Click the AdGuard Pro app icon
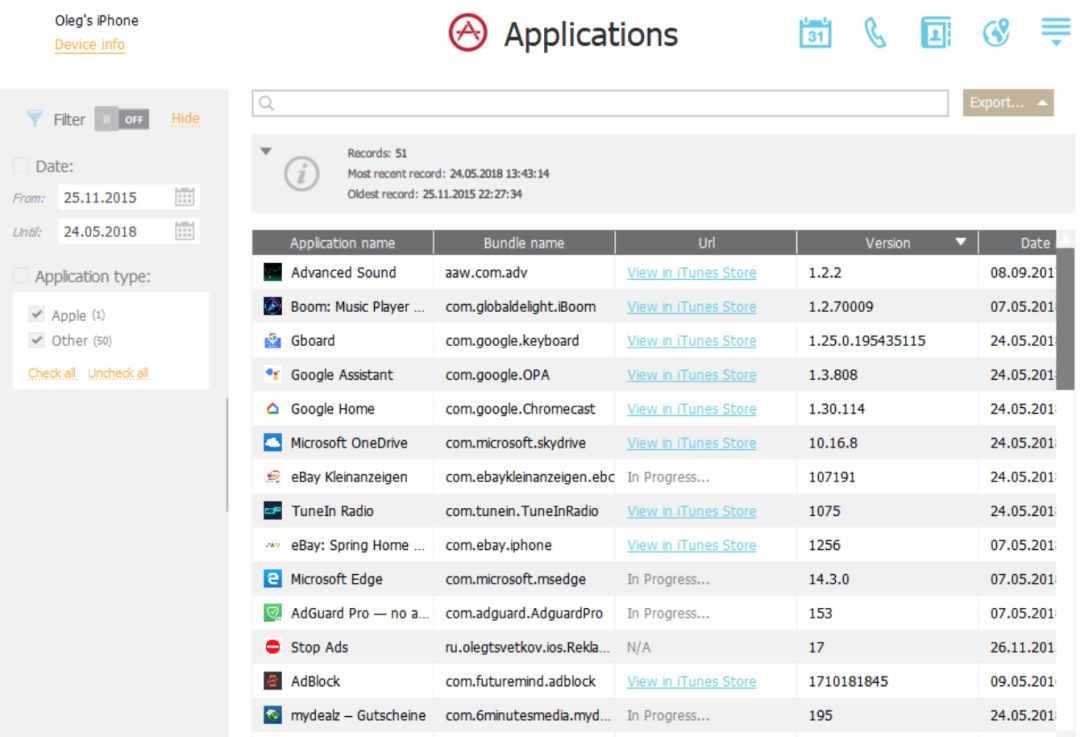Viewport: 1080px width, 737px height. tap(273, 612)
